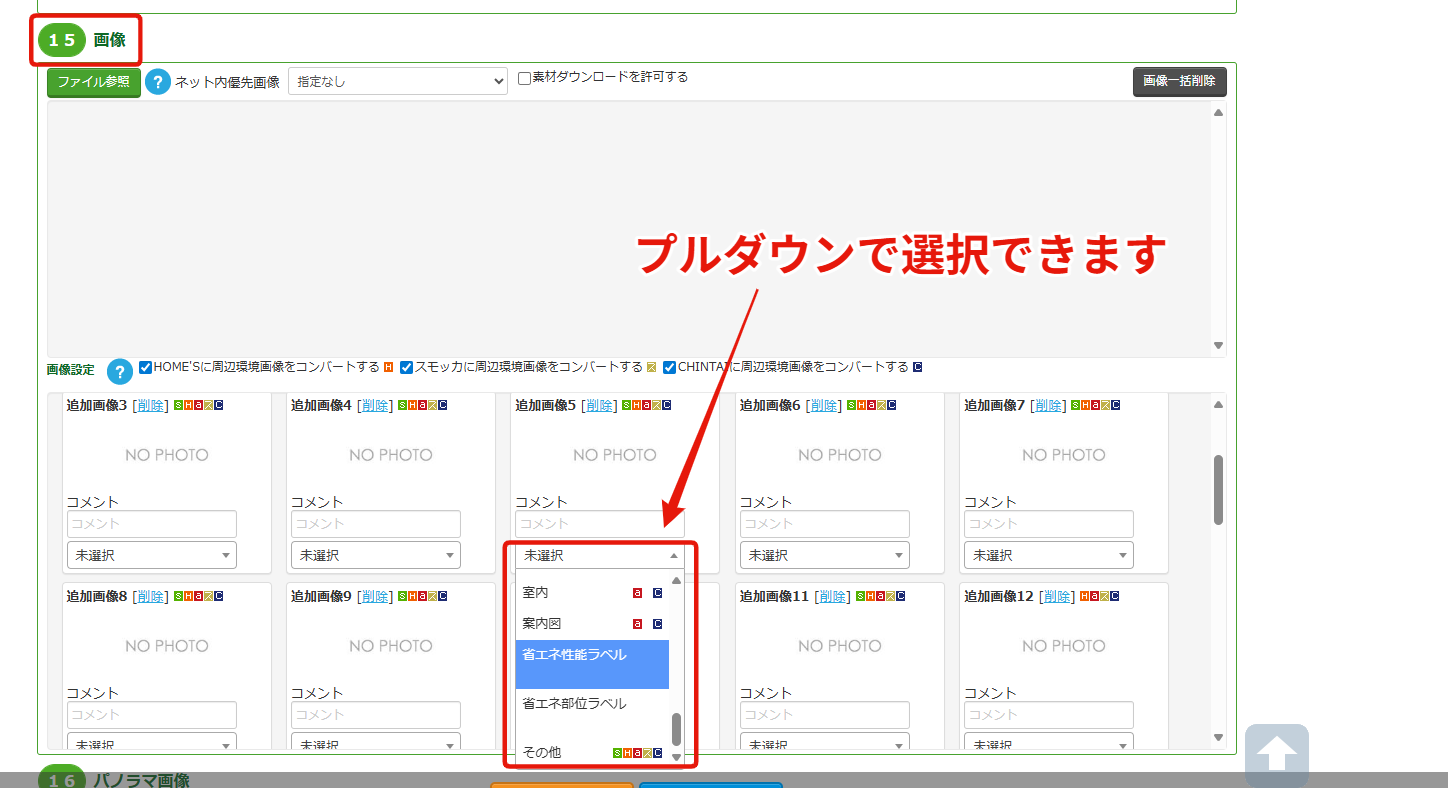Enable 素材ダウンロードを許可する checkbox
The height and width of the screenshot is (788, 1448).
[524, 78]
